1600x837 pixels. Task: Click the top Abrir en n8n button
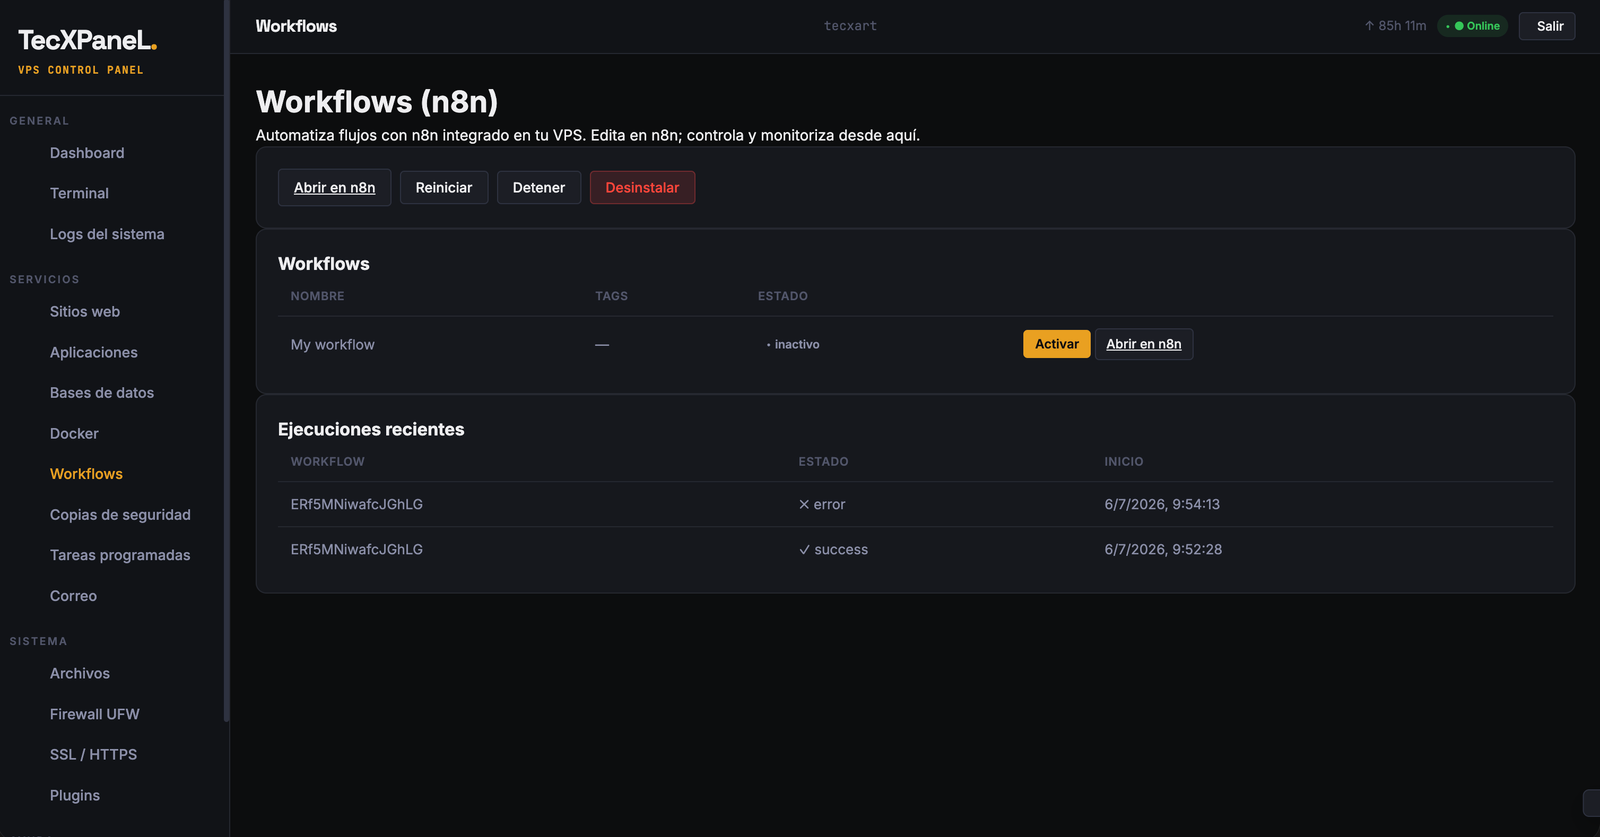coord(334,187)
